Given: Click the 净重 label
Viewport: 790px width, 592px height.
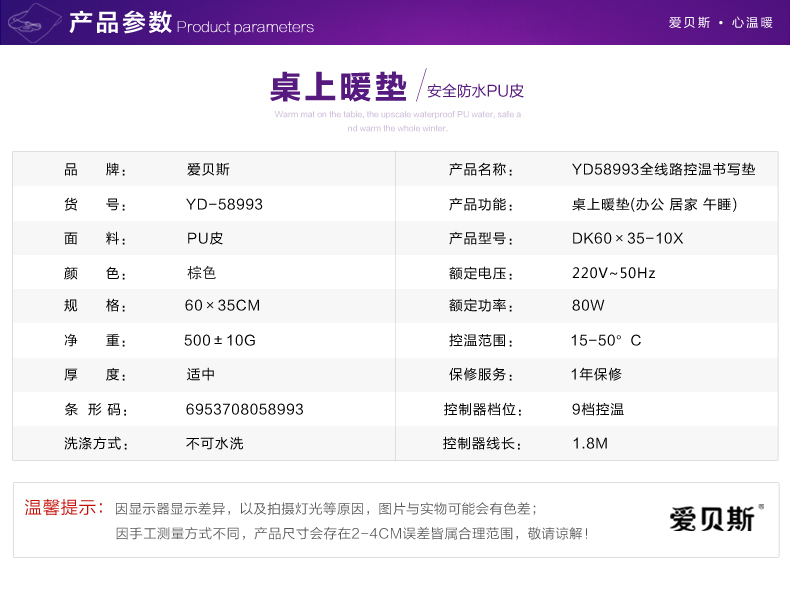Looking at the screenshot, I should tap(95, 340).
